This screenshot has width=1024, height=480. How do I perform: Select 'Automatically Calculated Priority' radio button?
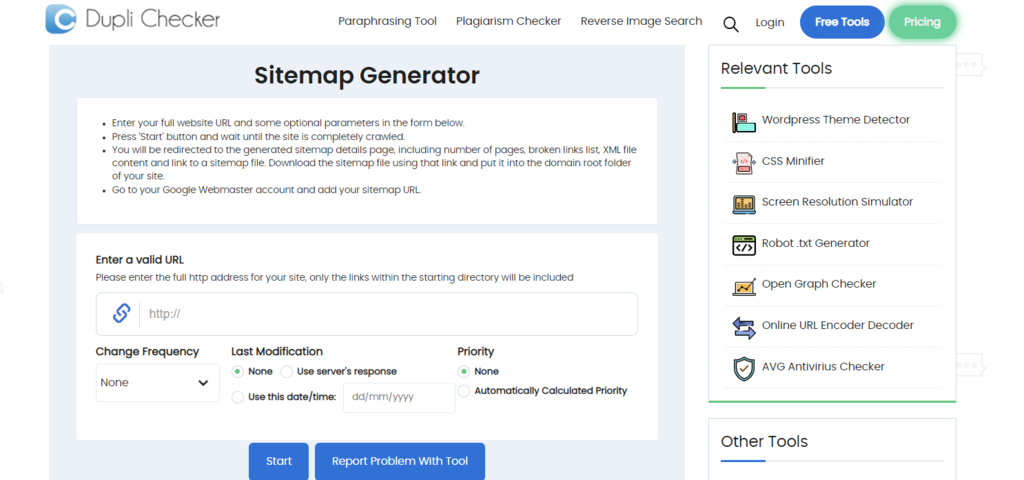click(464, 391)
